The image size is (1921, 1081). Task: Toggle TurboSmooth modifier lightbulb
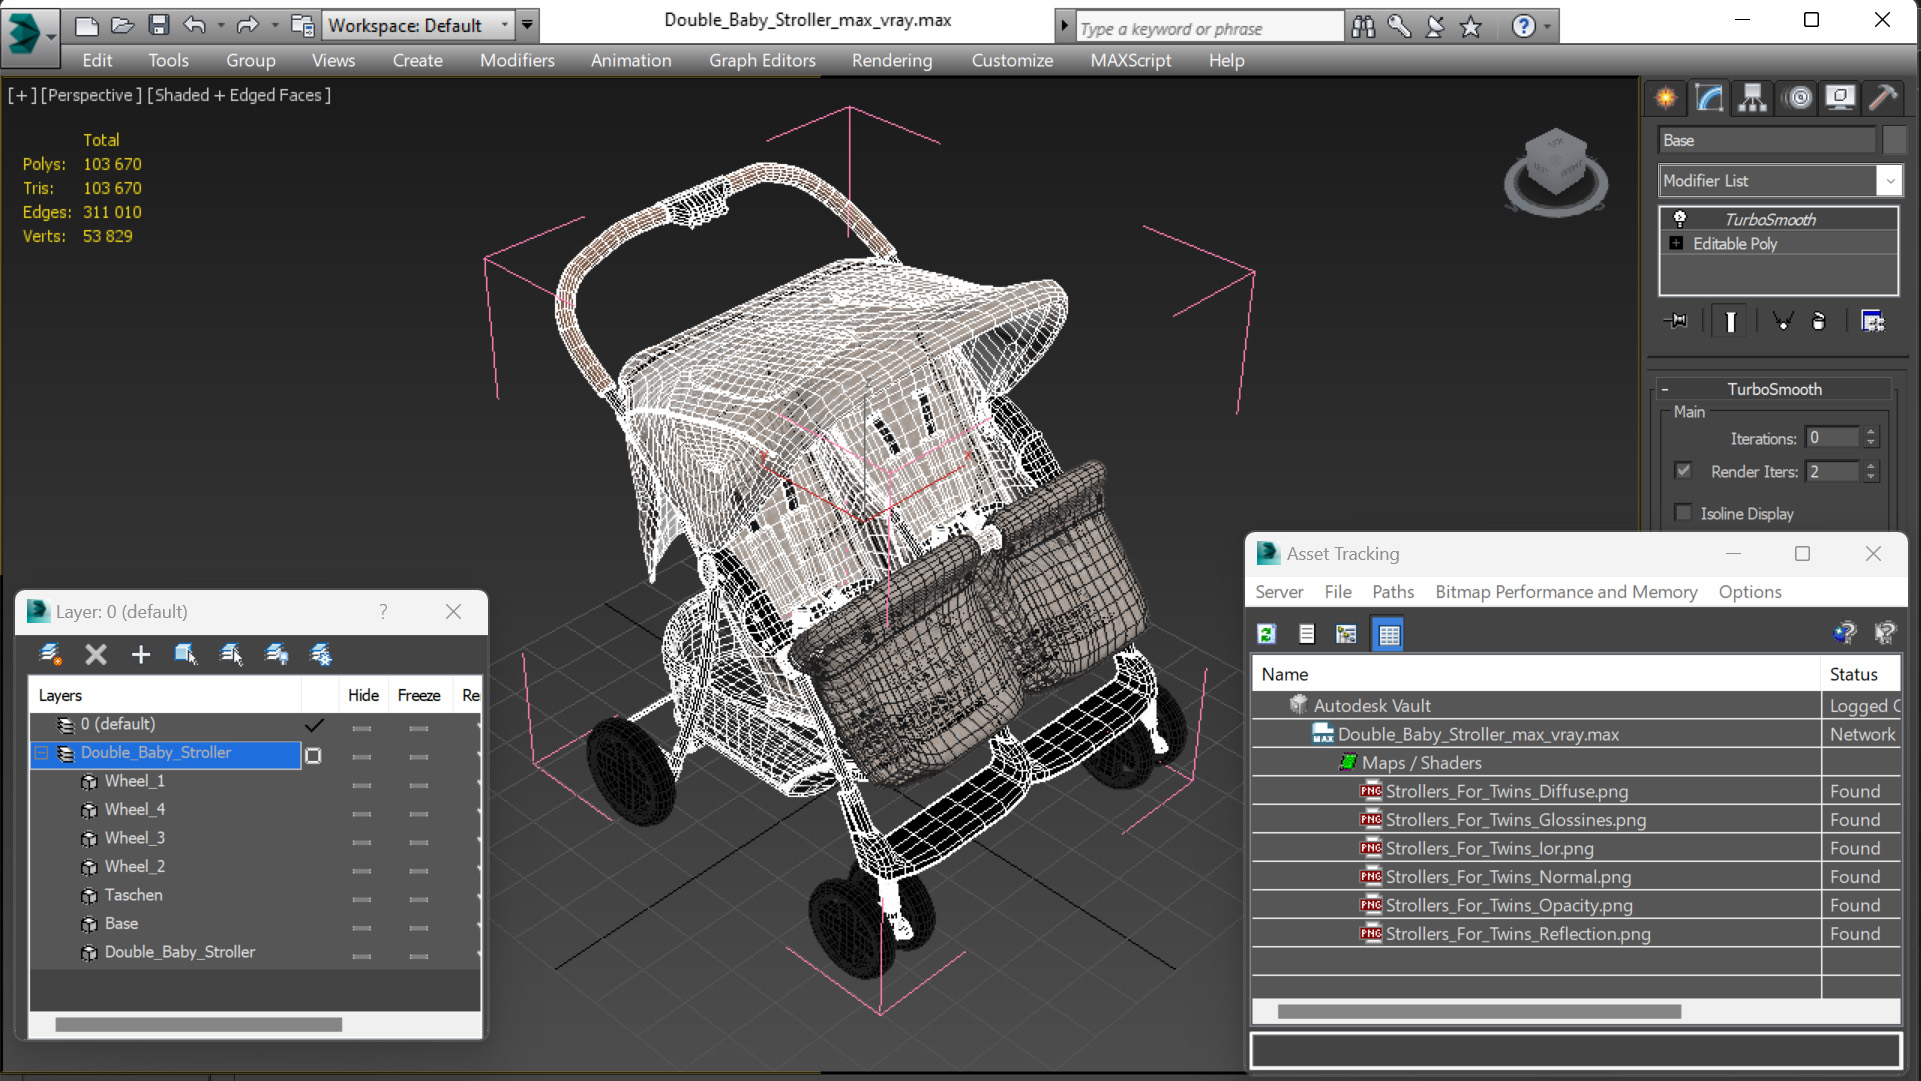tap(1680, 219)
